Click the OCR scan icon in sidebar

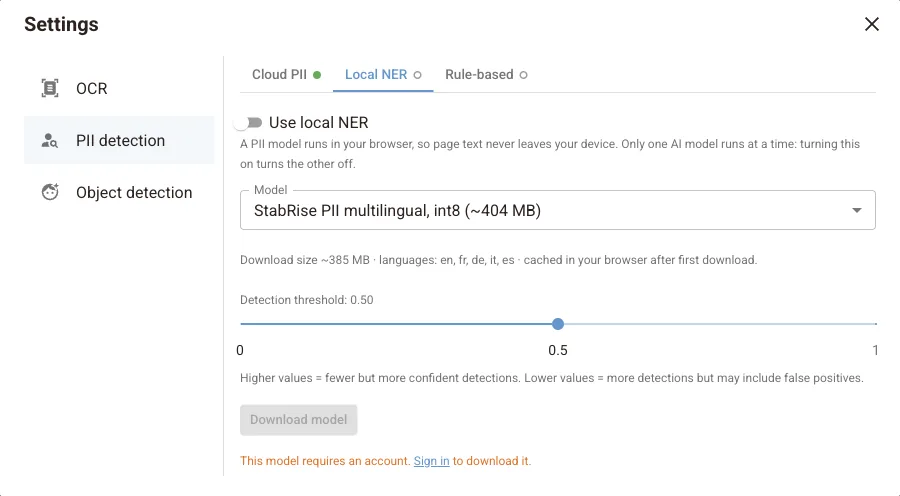50,88
